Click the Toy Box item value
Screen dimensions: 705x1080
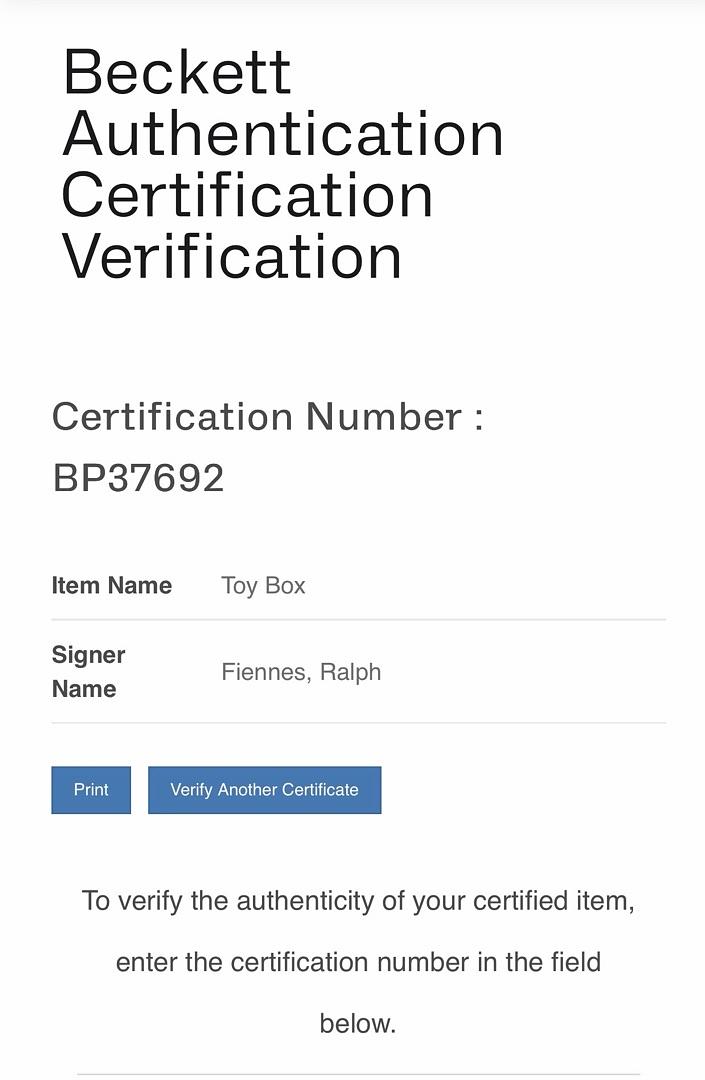pyautogui.click(x=263, y=586)
